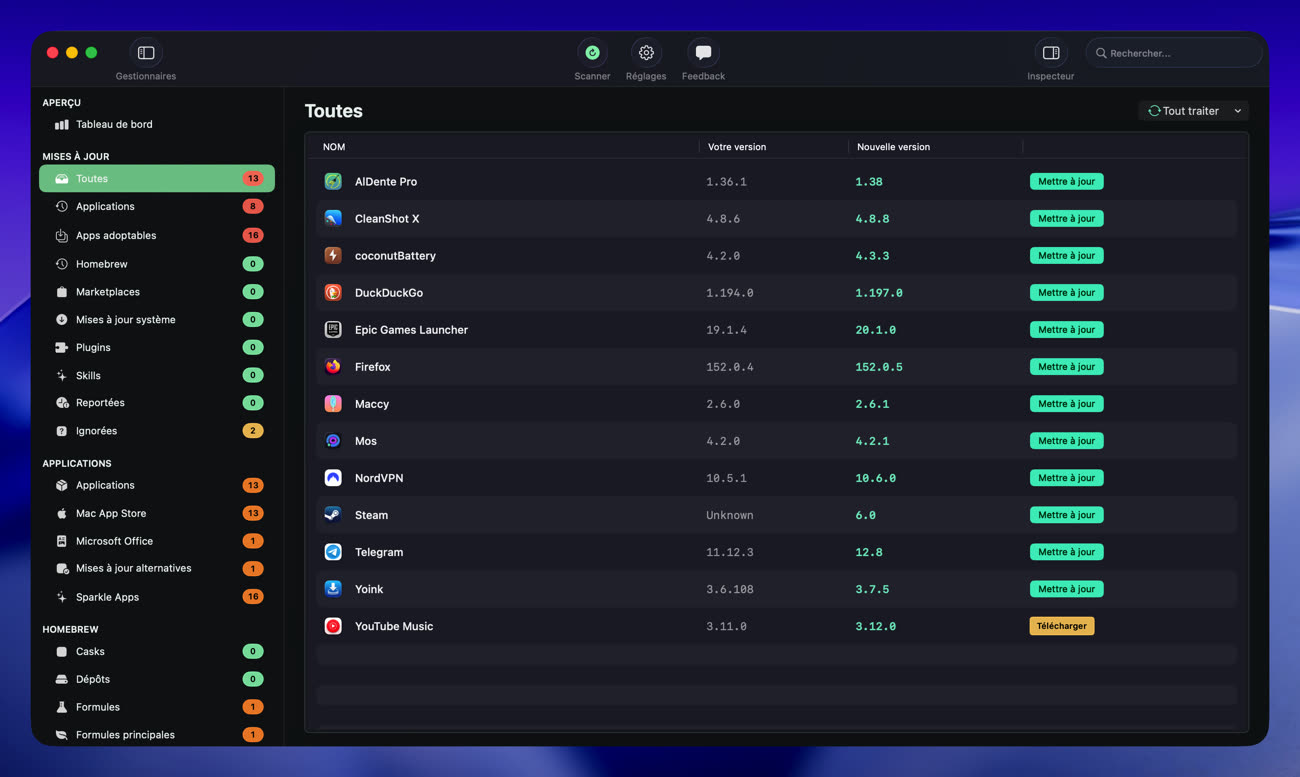Screen dimensions: 1300x777
Task: Open the Casks Homebrew entry
Action: 157,652
